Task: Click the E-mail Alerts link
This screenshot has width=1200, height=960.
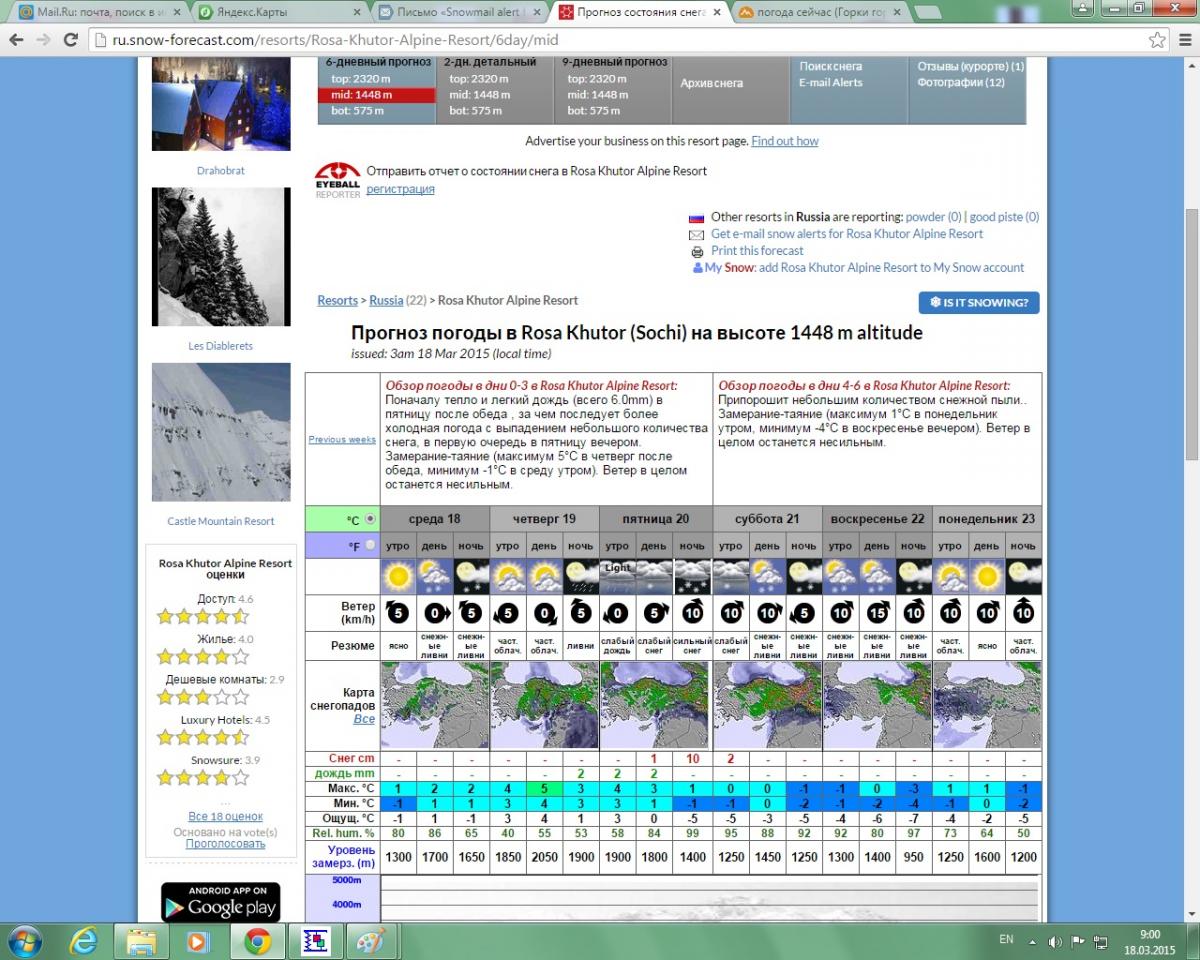Action: click(x=830, y=82)
